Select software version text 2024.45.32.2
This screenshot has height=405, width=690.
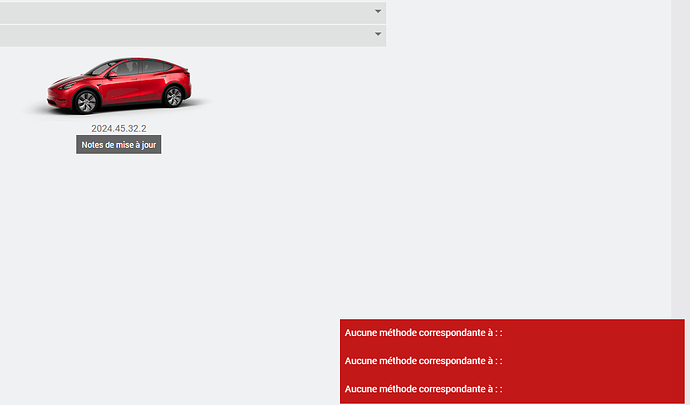[119, 129]
